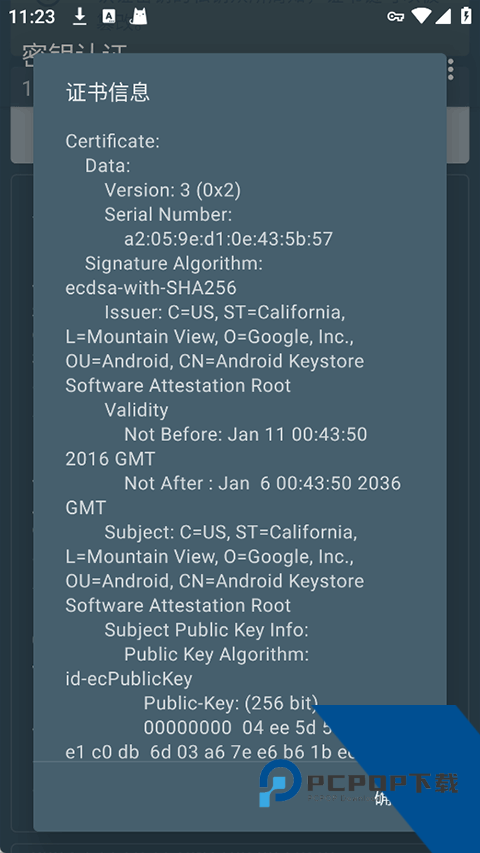Tap the id-ecPublicKey algorithm text
Viewport: 480px width, 853px height.
coord(129,679)
